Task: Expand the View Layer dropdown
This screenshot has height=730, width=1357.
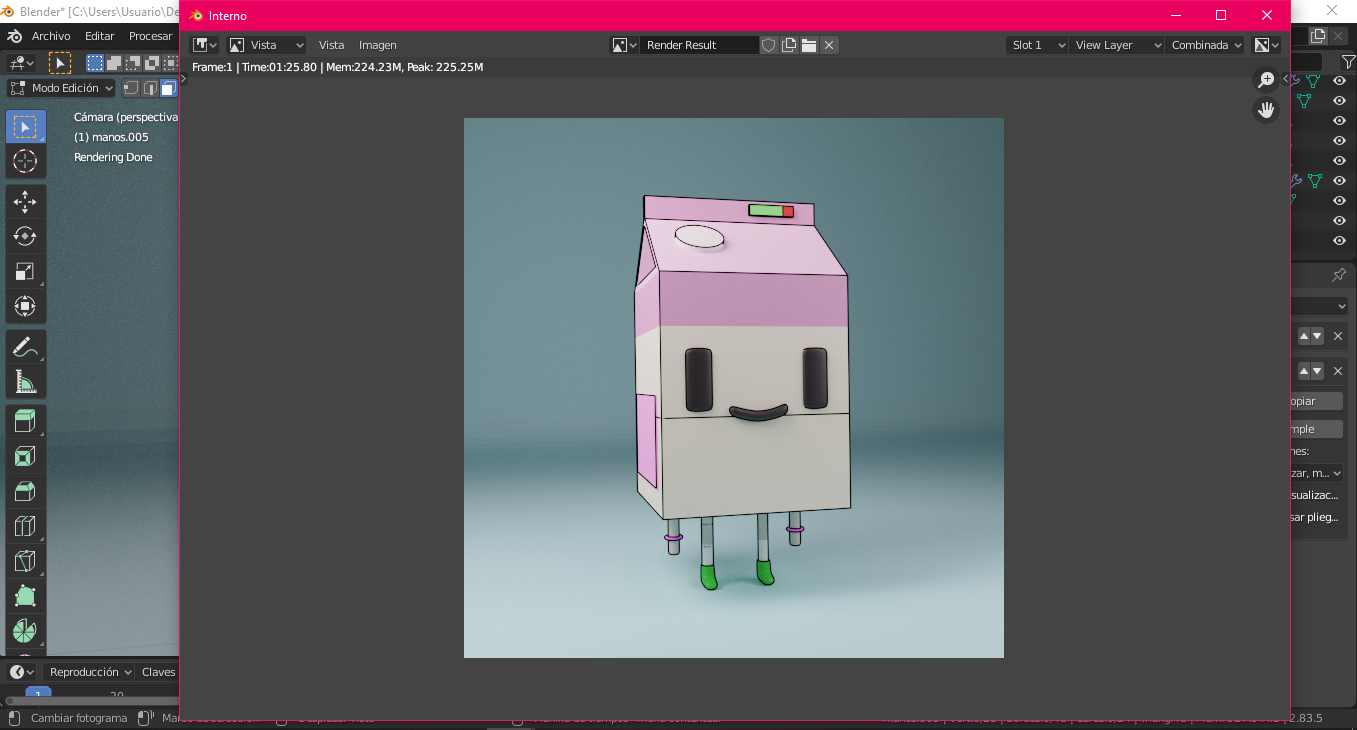Action: pyautogui.click(x=1115, y=45)
